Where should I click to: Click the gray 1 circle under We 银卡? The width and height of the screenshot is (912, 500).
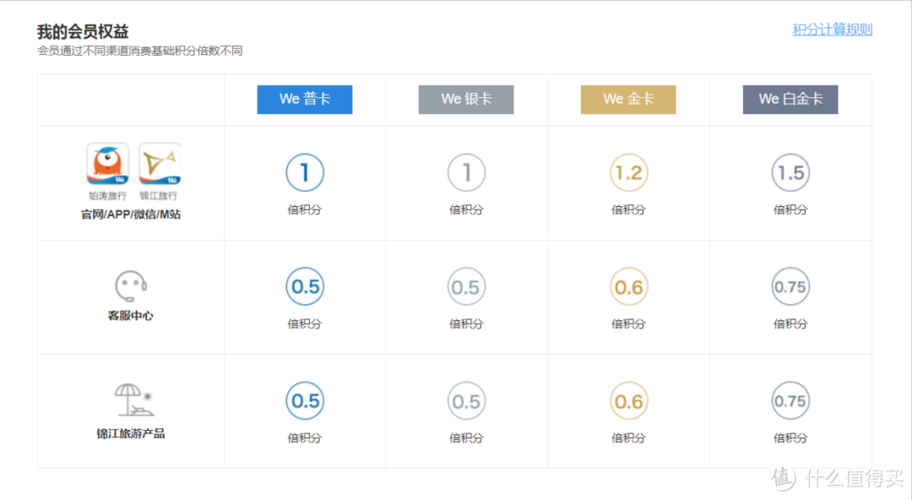466,173
